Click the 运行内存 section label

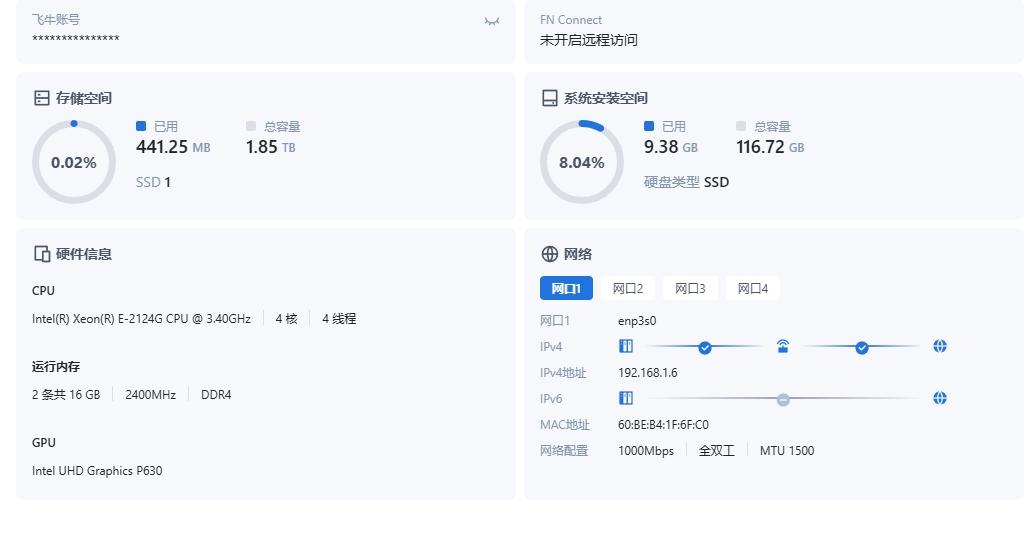pos(56,366)
